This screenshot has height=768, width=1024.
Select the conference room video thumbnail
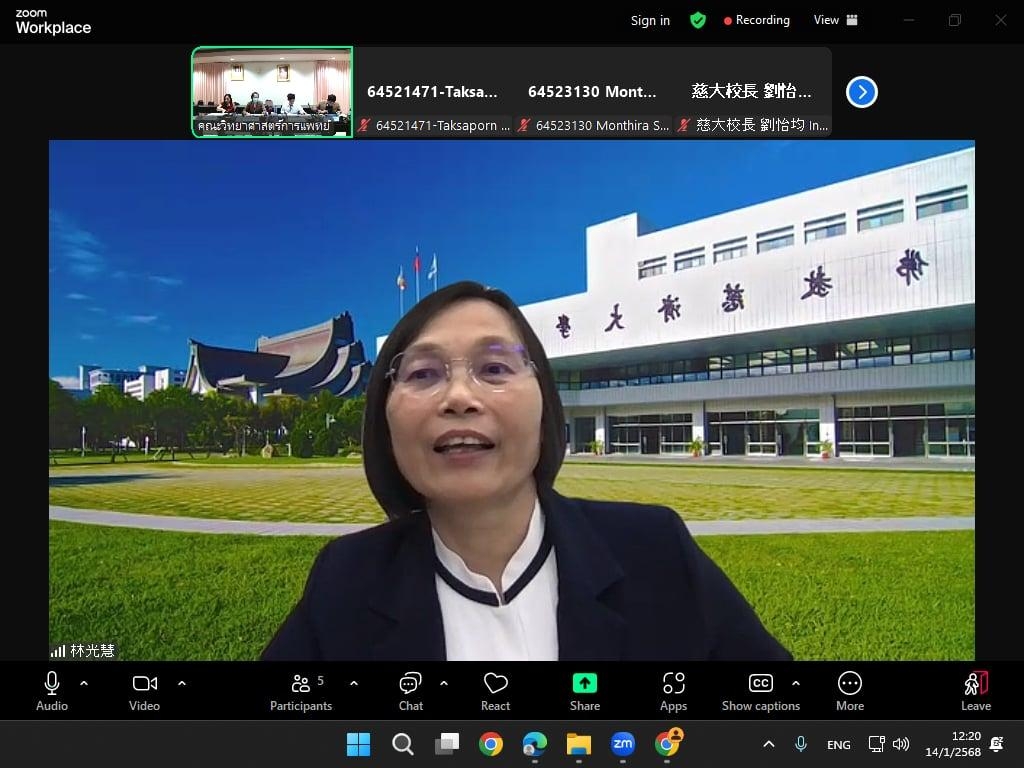click(272, 92)
